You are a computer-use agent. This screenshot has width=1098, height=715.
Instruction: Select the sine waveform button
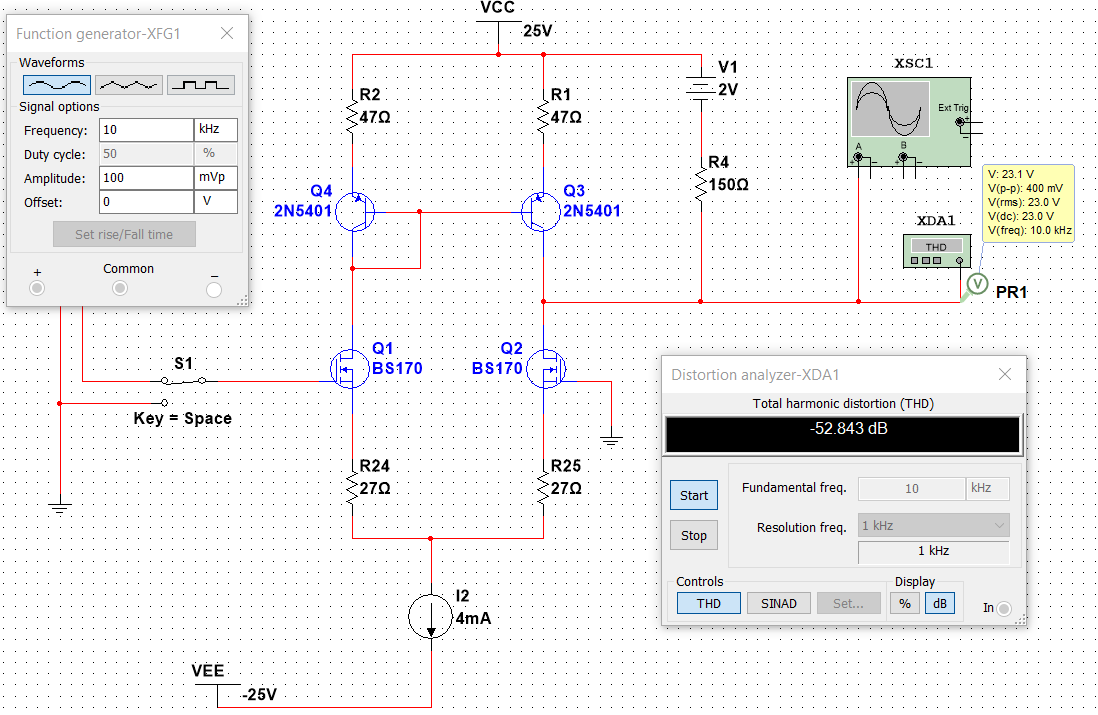pyautogui.click(x=57, y=85)
